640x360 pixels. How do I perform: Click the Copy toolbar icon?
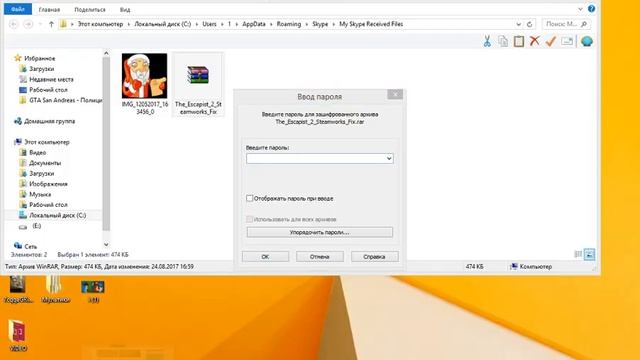(503, 41)
